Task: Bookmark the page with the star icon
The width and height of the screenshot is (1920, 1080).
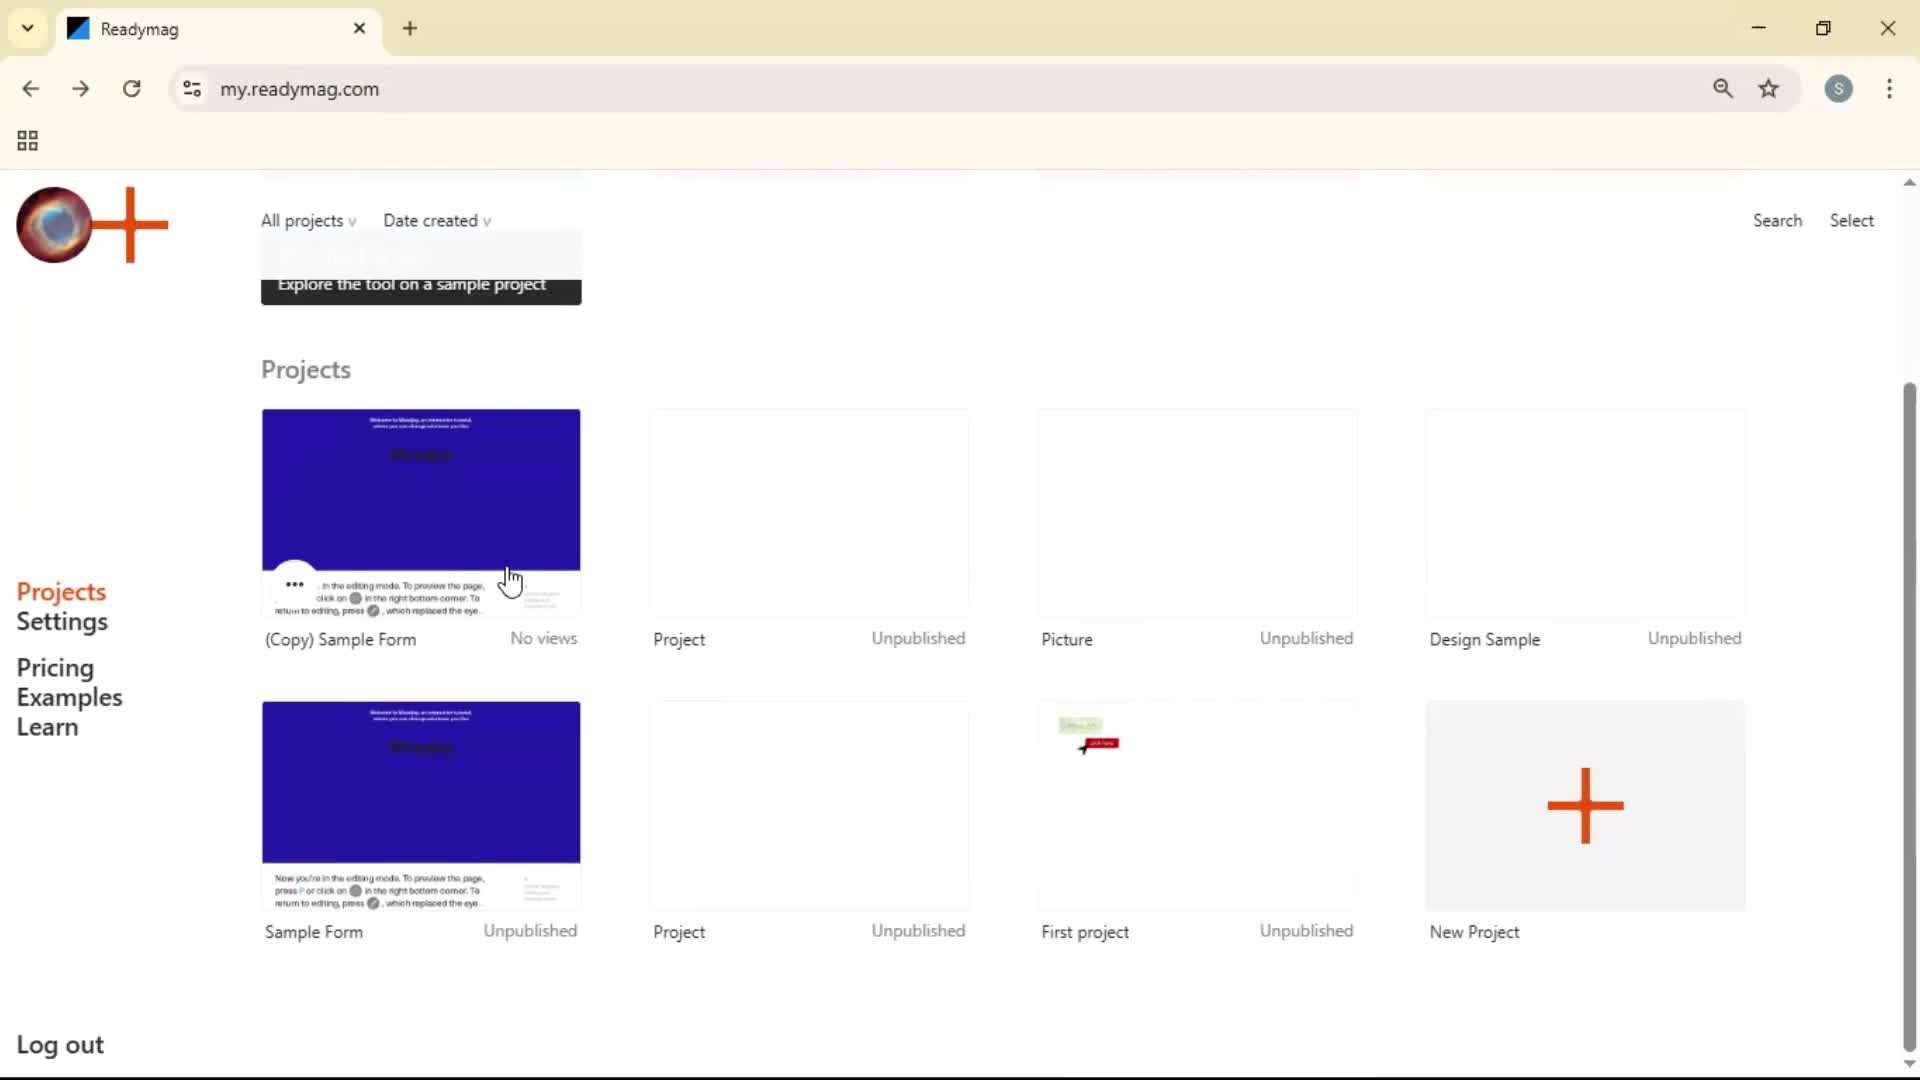Action: click(1769, 88)
